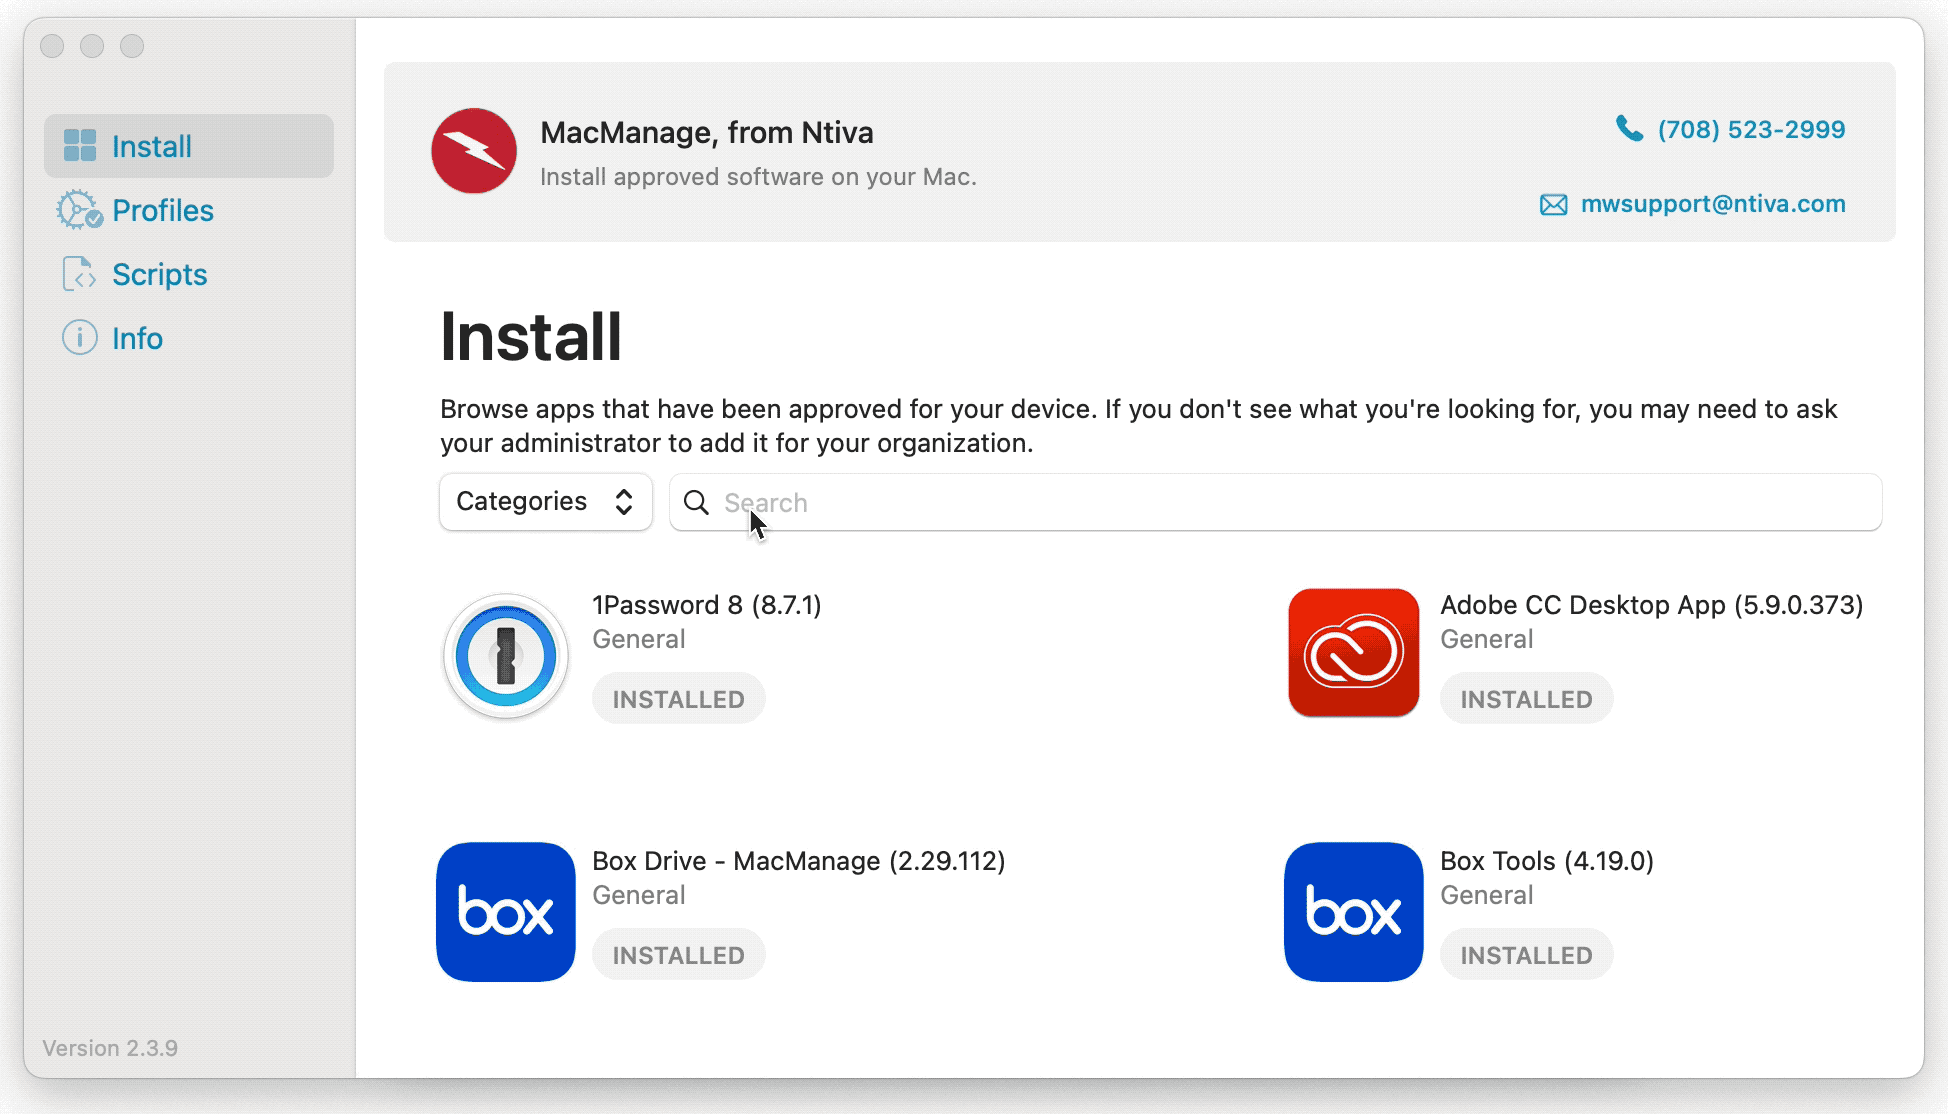Image resolution: width=1948 pixels, height=1114 pixels.
Task: Click 'Install approved software on your Mac.' text
Action: click(758, 177)
